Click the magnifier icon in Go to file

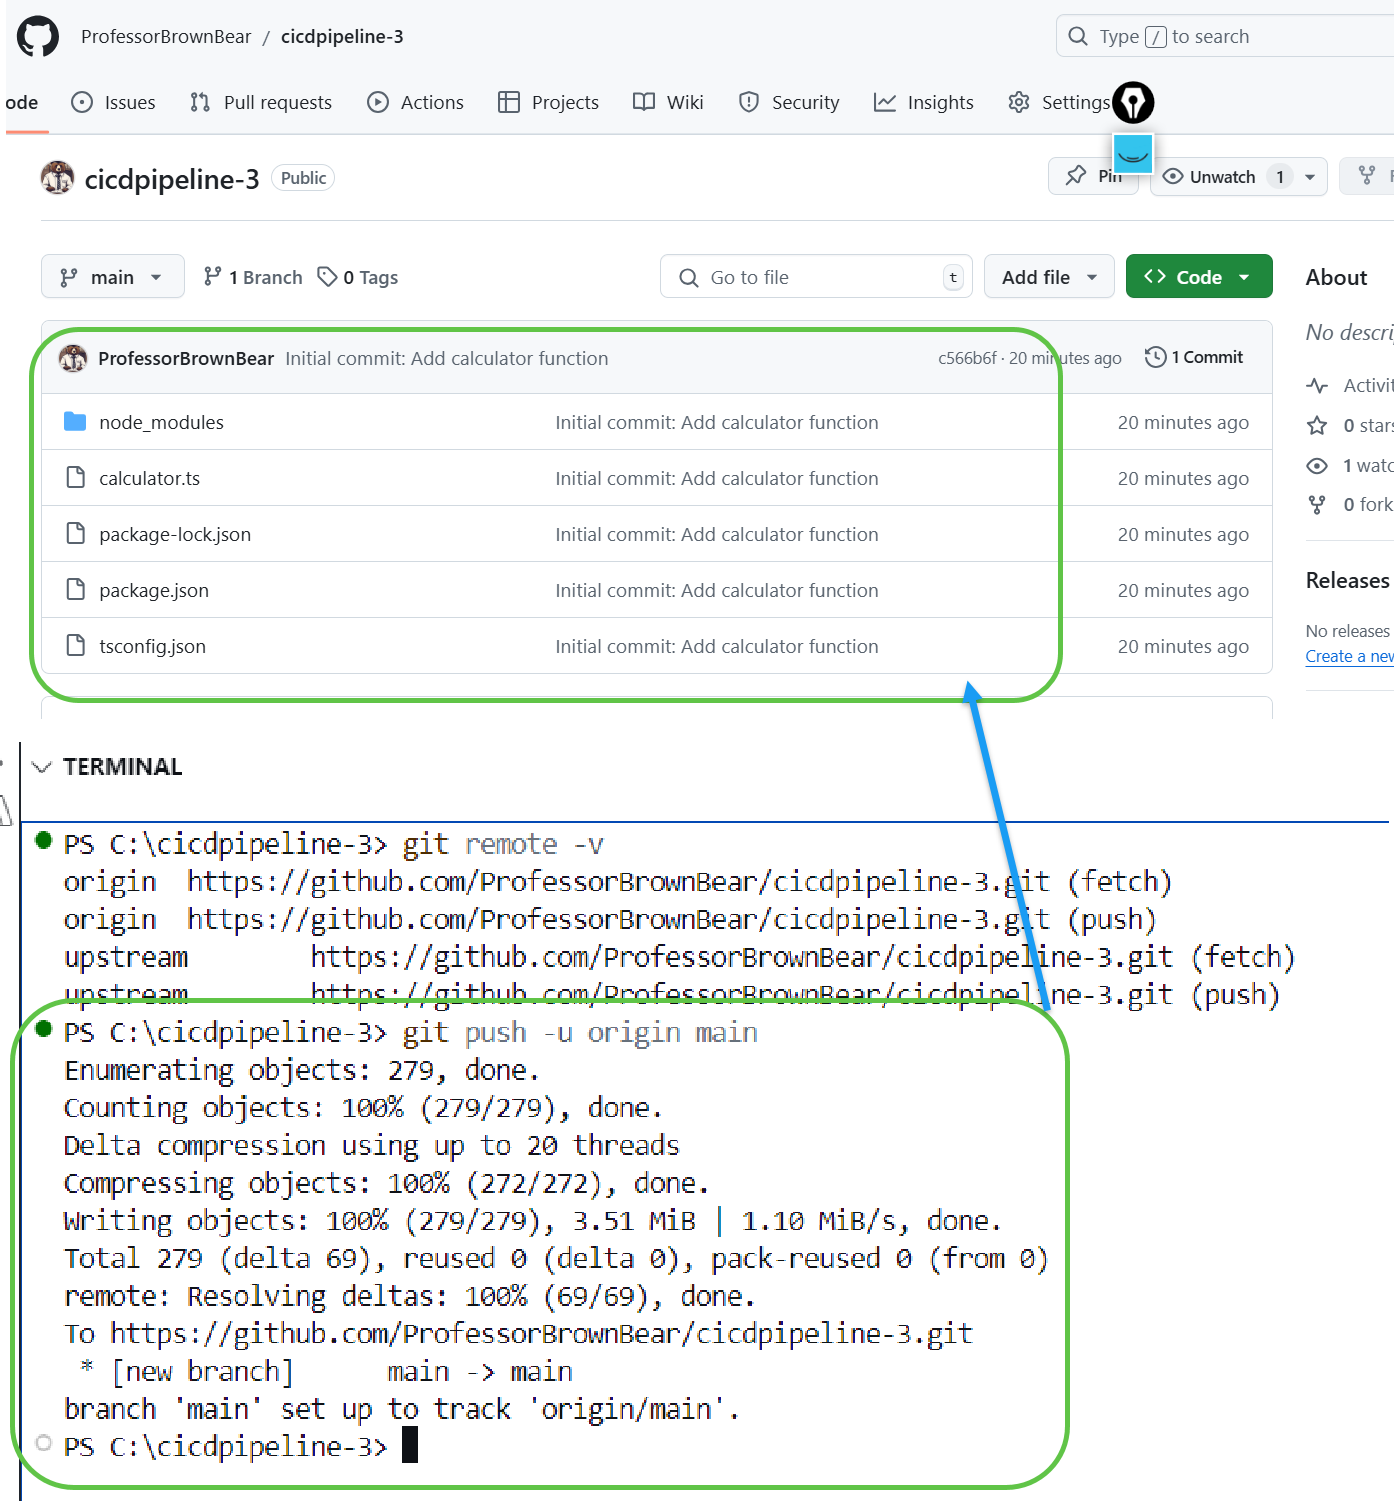(689, 277)
